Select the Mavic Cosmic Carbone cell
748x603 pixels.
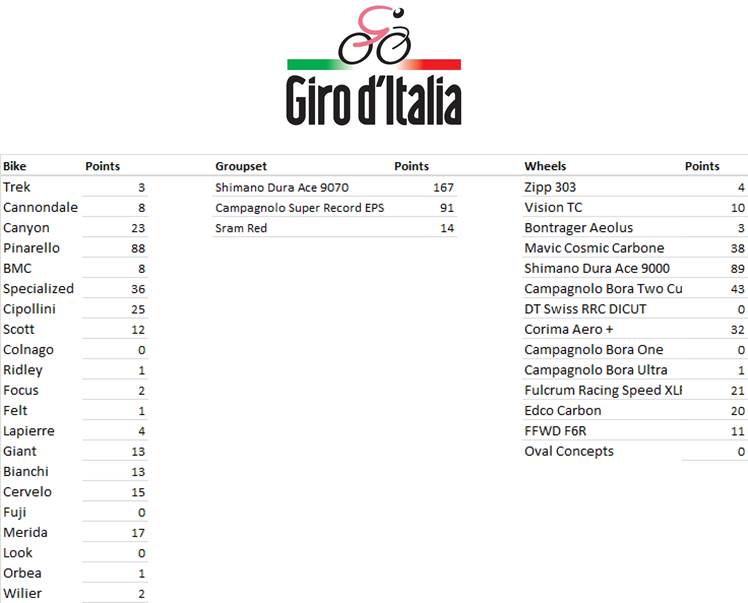point(594,248)
